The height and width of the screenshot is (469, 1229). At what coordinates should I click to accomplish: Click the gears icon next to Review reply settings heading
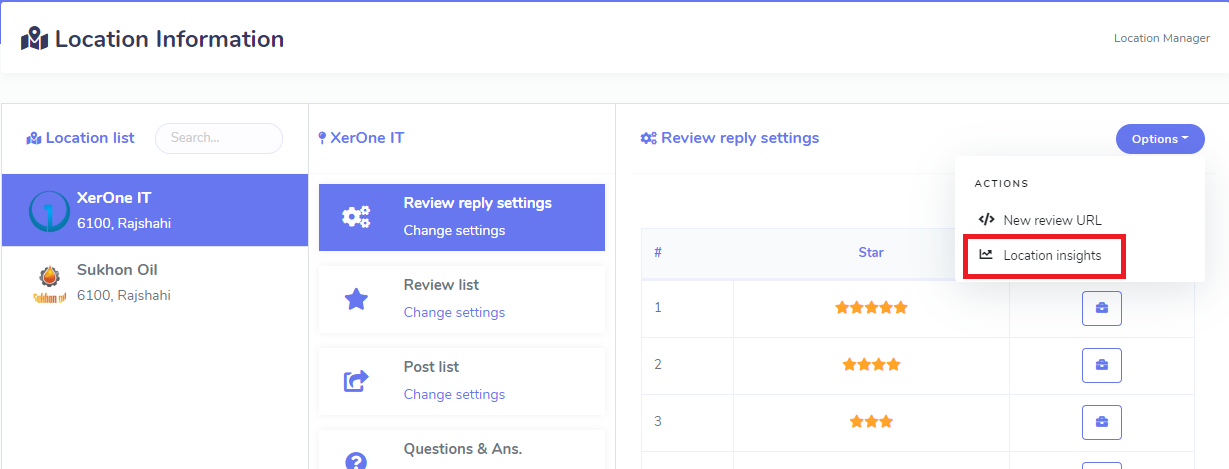648,138
